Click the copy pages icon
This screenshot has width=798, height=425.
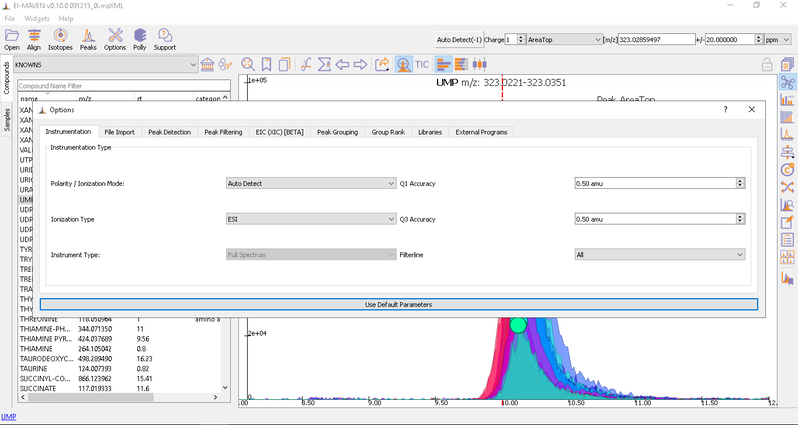pyautogui.click(x=284, y=65)
